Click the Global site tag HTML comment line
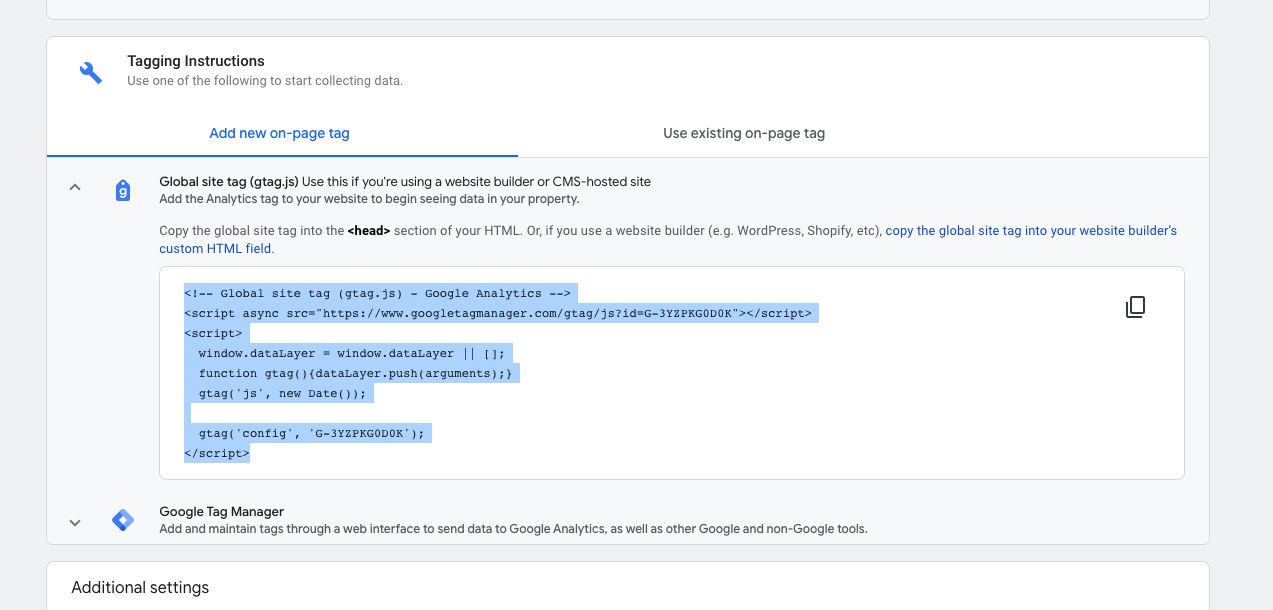 [x=378, y=294]
